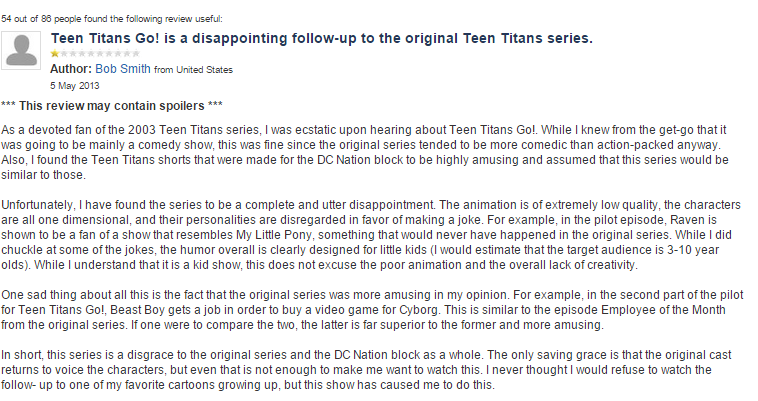
Task: Open Bob Smith's author profile link
Action: [x=123, y=69]
